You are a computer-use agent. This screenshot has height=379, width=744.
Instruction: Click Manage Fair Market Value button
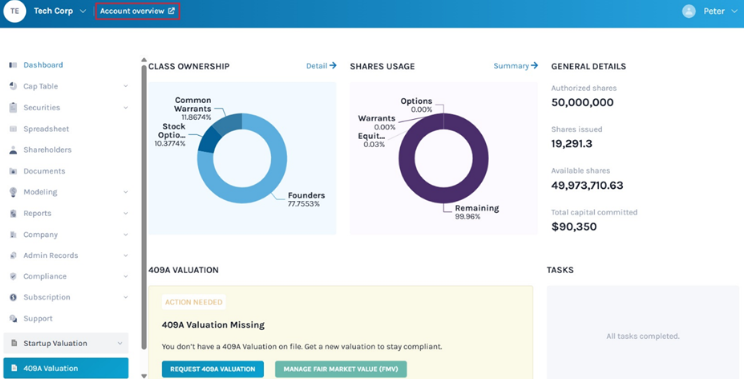click(x=341, y=369)
